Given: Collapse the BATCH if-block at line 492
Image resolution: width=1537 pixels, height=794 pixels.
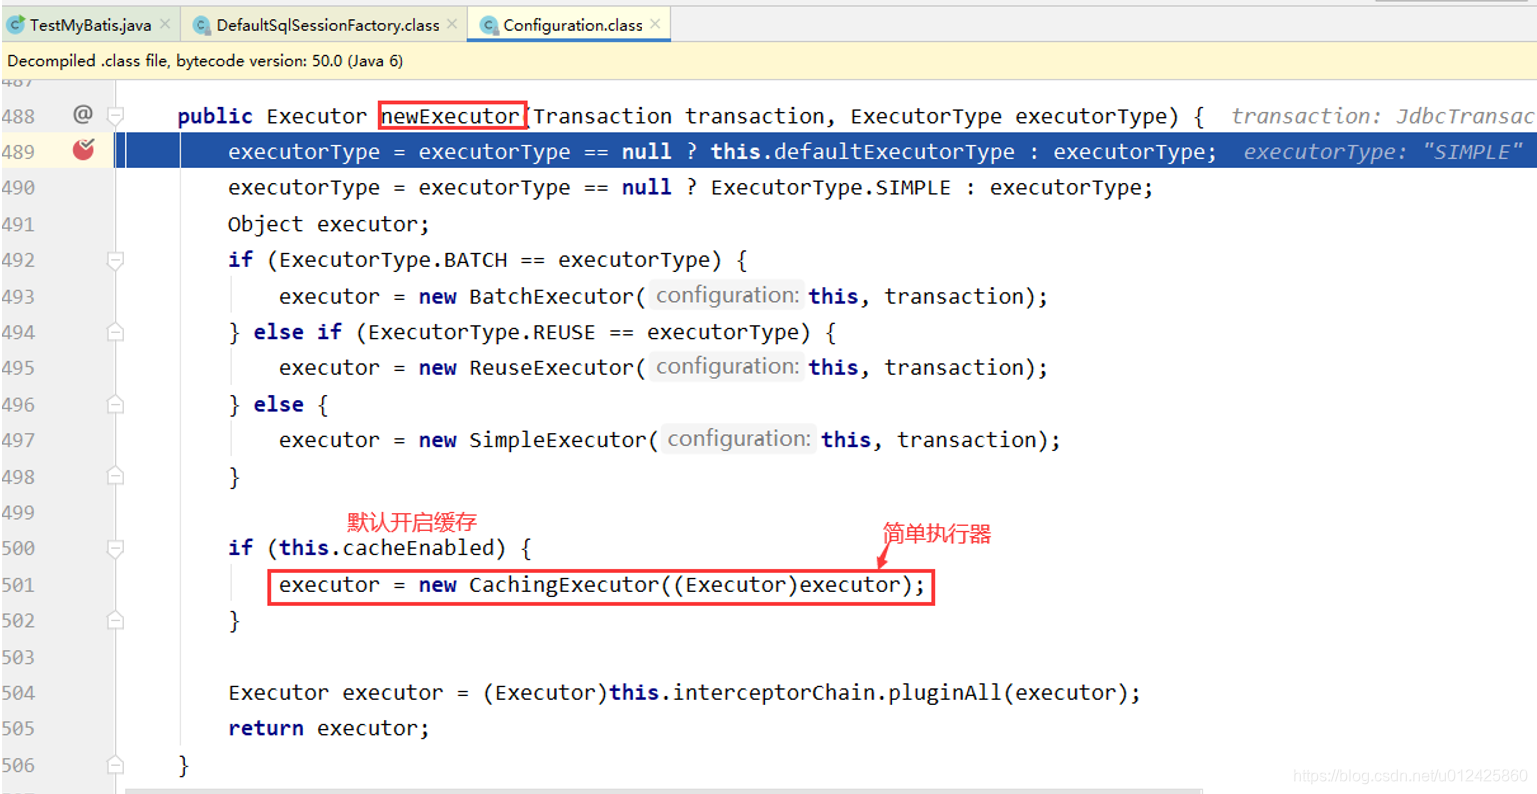Looking at the screenshot, I should (115, 260).
